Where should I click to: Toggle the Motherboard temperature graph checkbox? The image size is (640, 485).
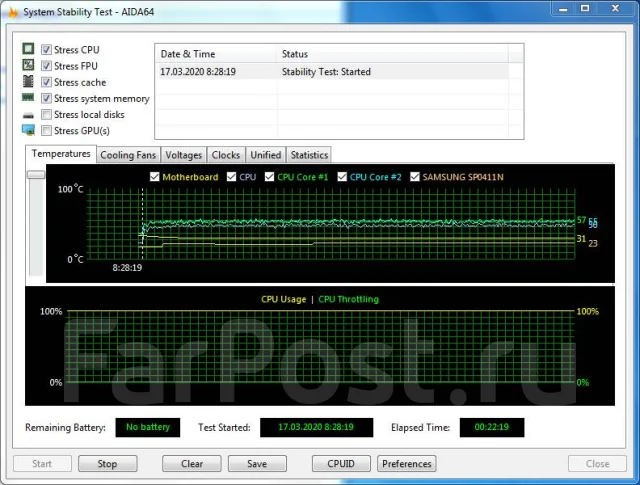point(155,177)
